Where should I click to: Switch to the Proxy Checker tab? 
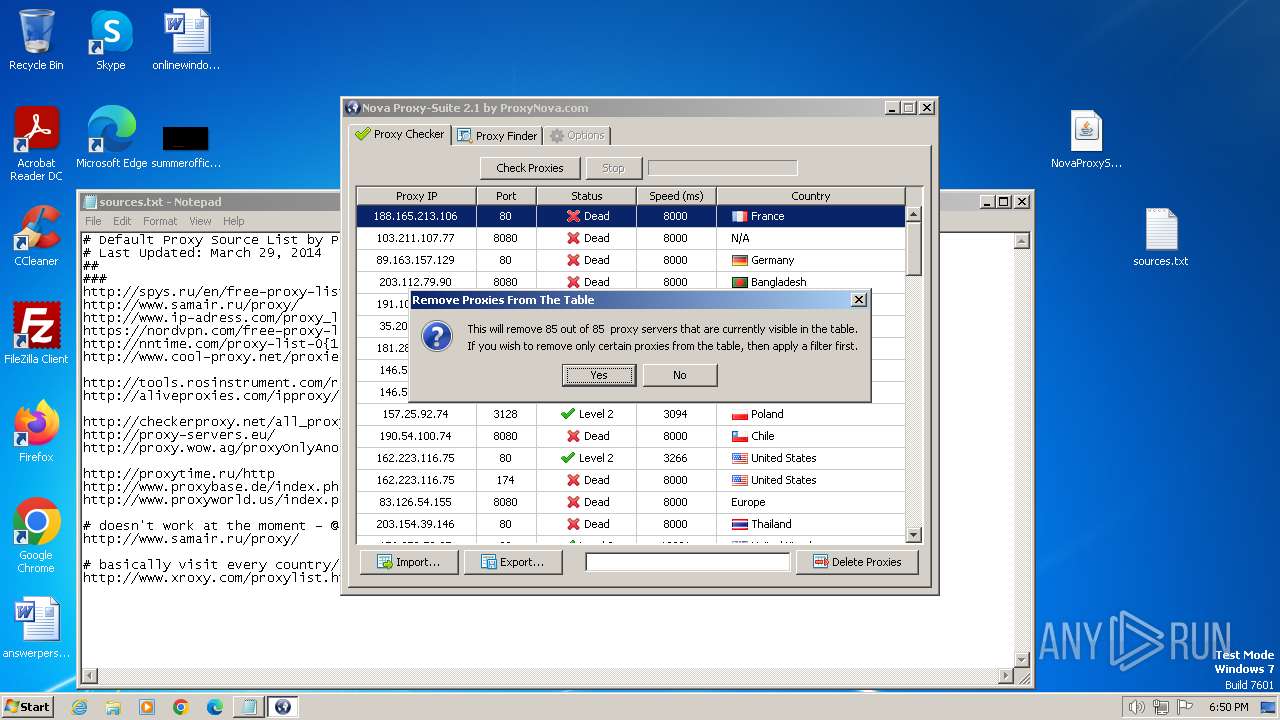[399, 134]
